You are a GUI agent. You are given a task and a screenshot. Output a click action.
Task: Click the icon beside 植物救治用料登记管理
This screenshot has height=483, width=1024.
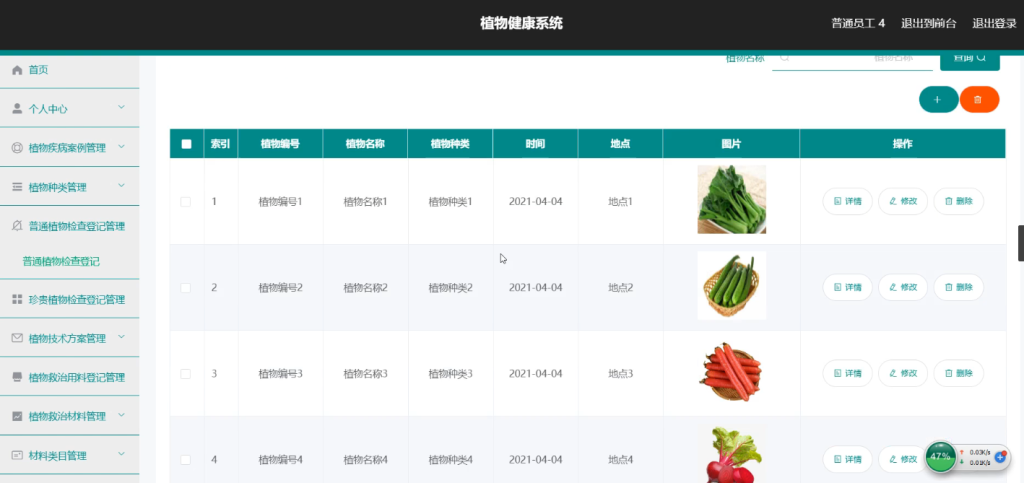tap(17, 377)
